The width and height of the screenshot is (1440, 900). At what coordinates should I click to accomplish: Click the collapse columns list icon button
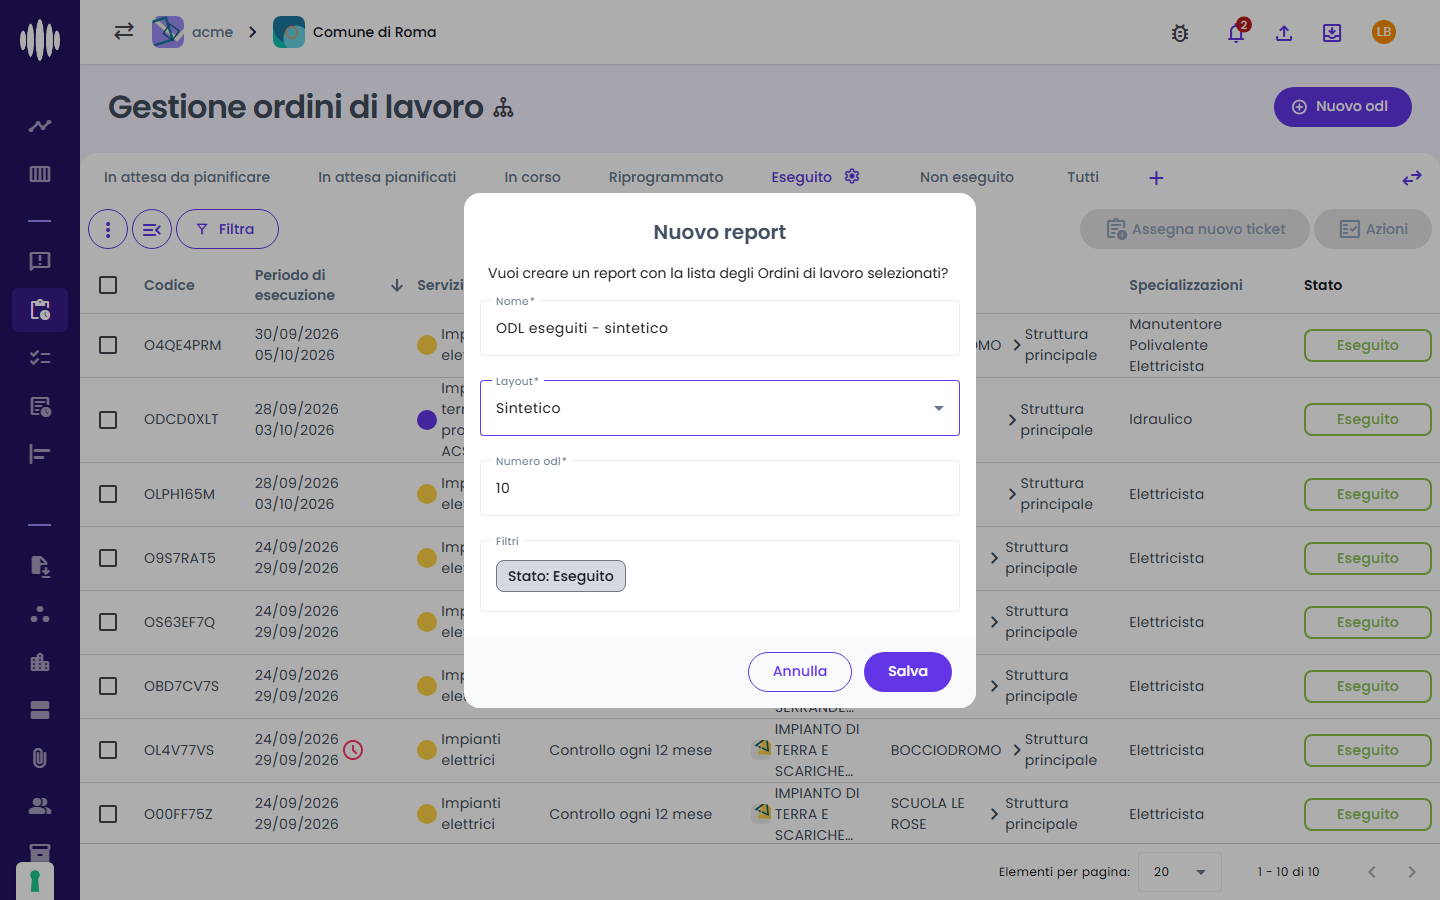(x=152, y=229)
